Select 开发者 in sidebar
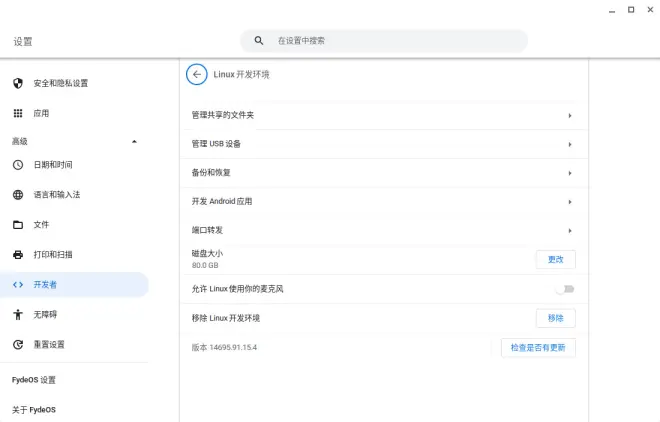The width and height of the screenshot is (660, 422). click(x=75, y=284)
